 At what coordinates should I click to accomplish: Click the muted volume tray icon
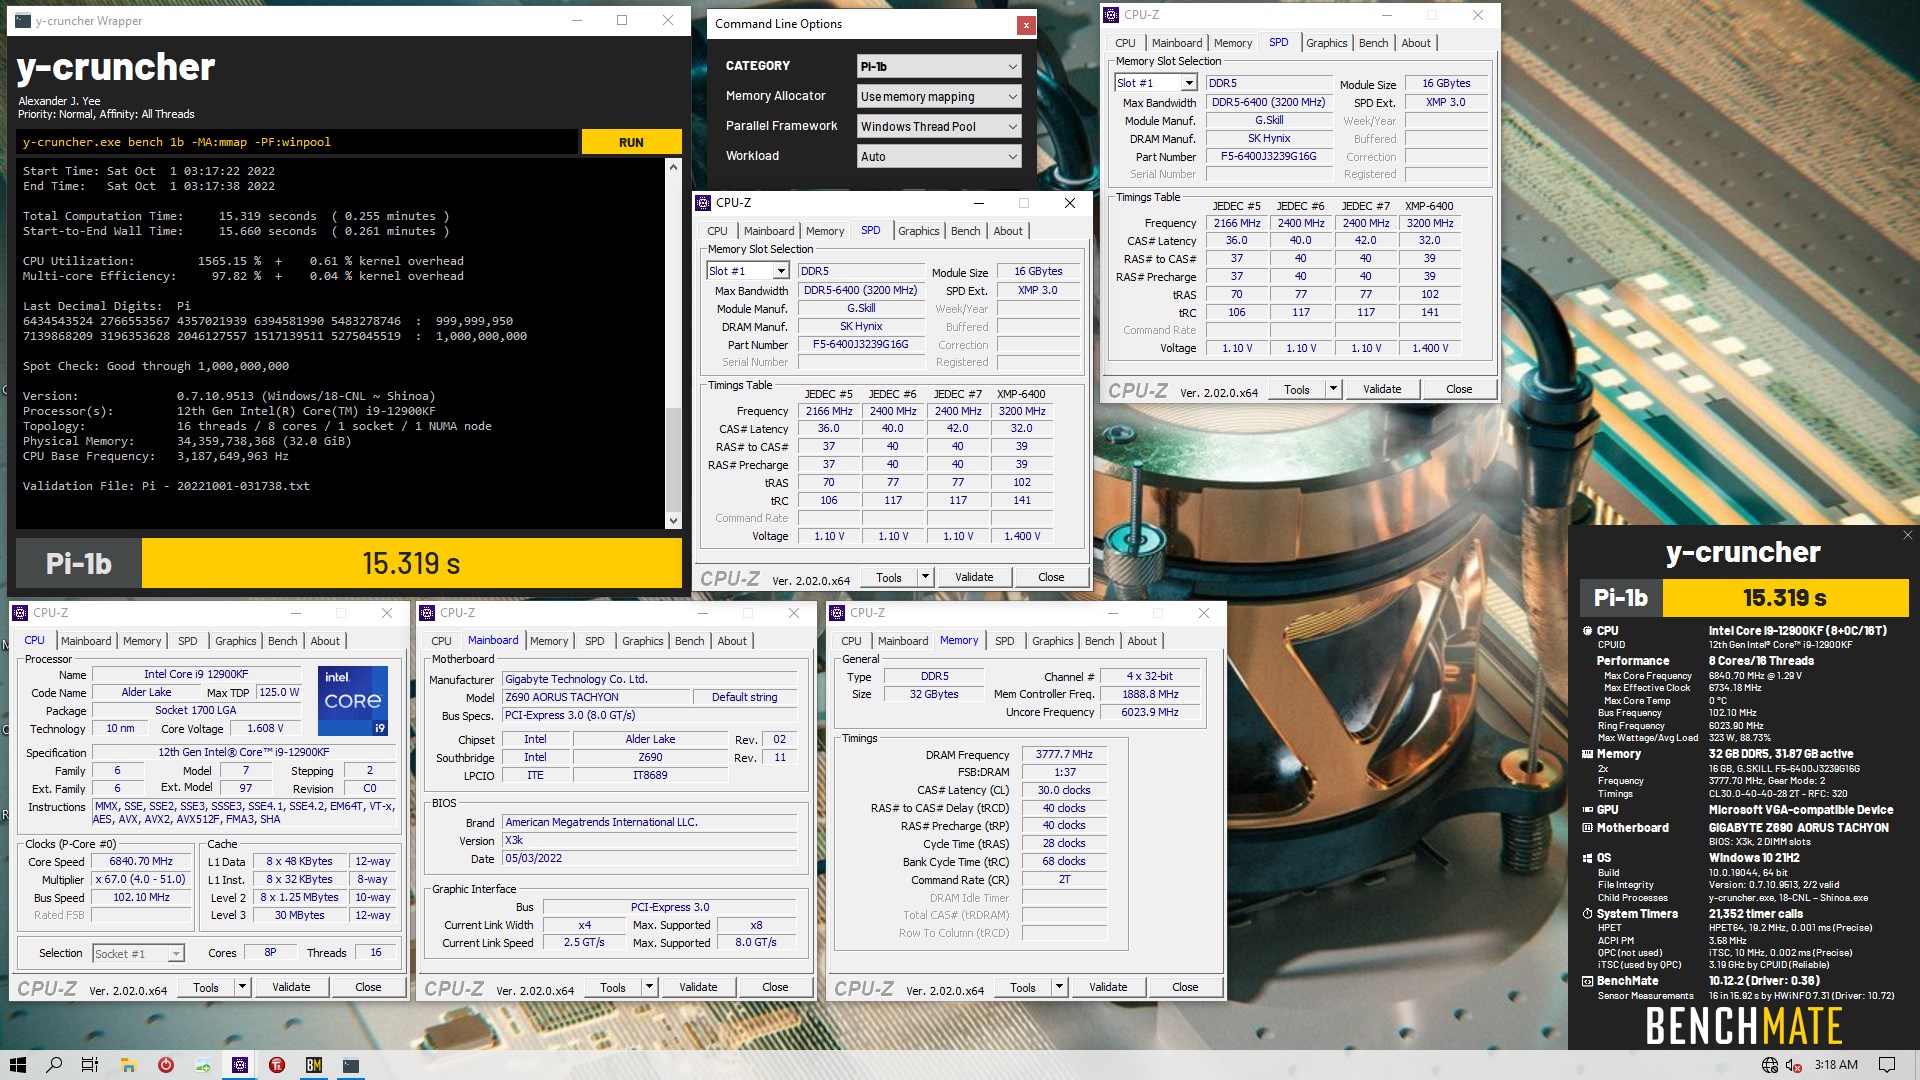[x=1794, y=1065]
